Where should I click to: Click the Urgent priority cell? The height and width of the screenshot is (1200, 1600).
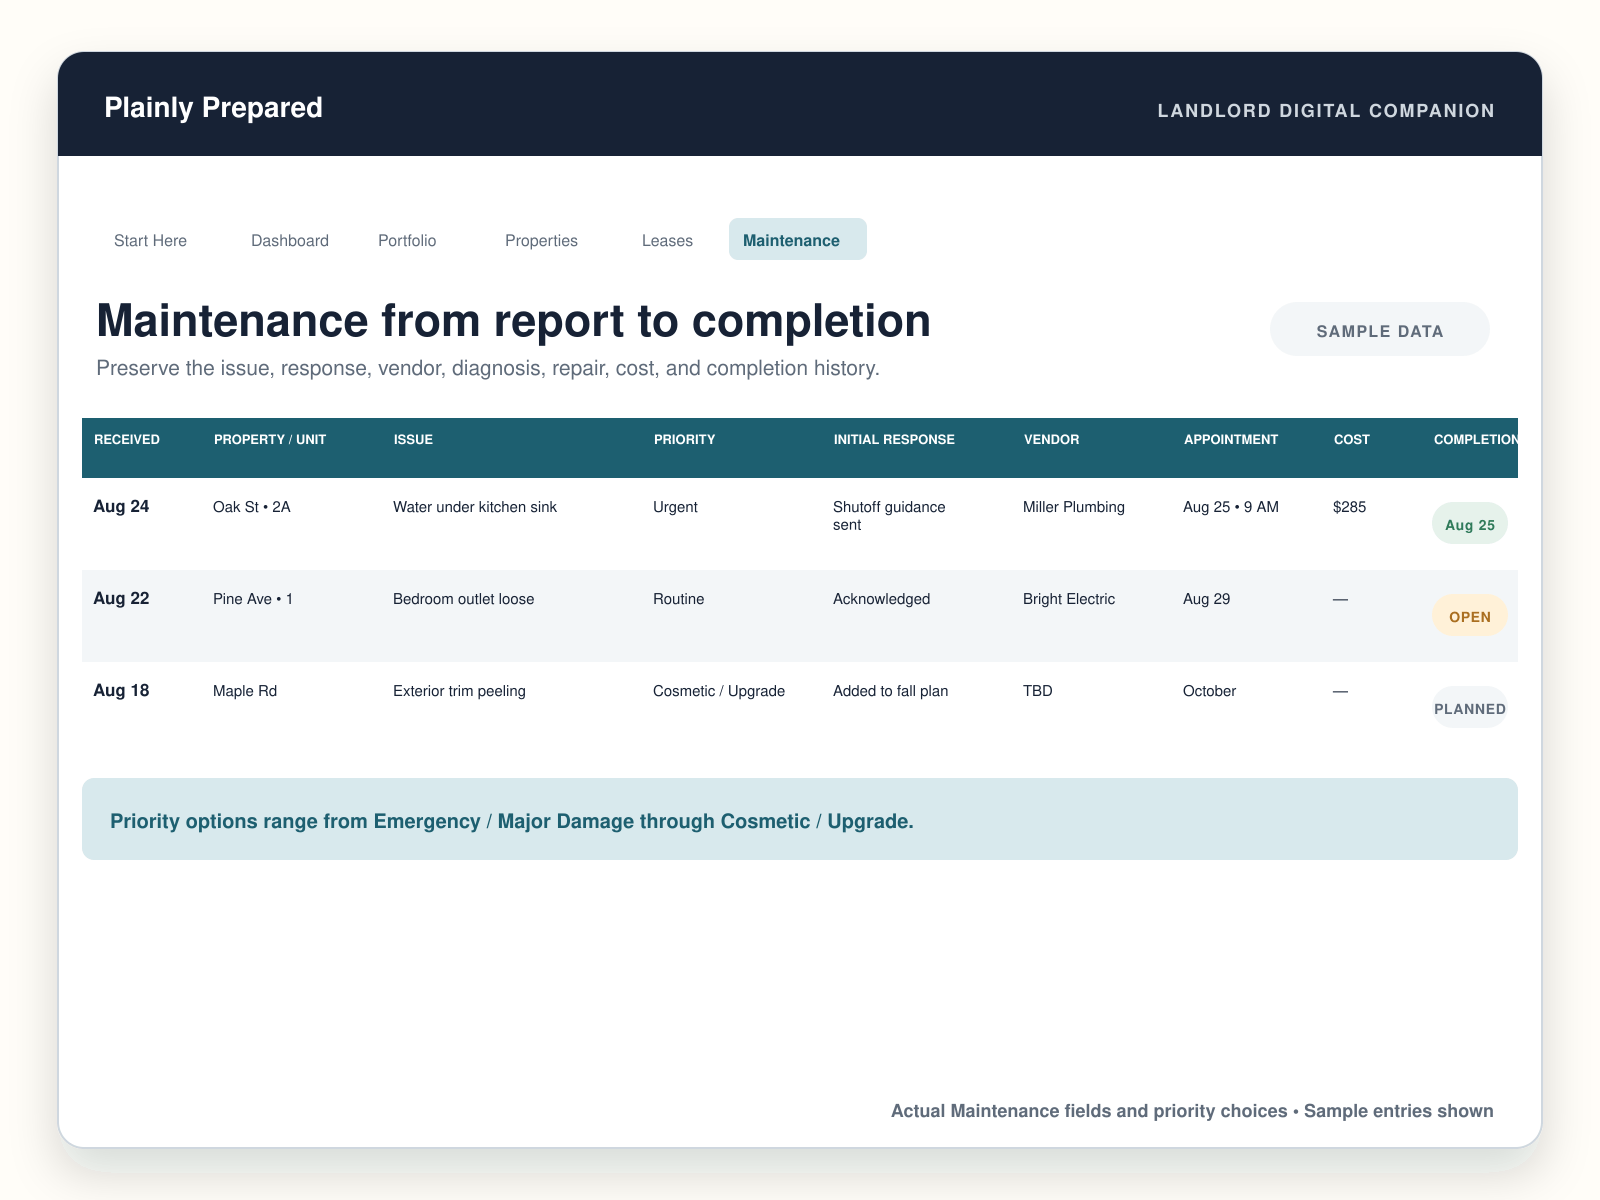(675, 507)
